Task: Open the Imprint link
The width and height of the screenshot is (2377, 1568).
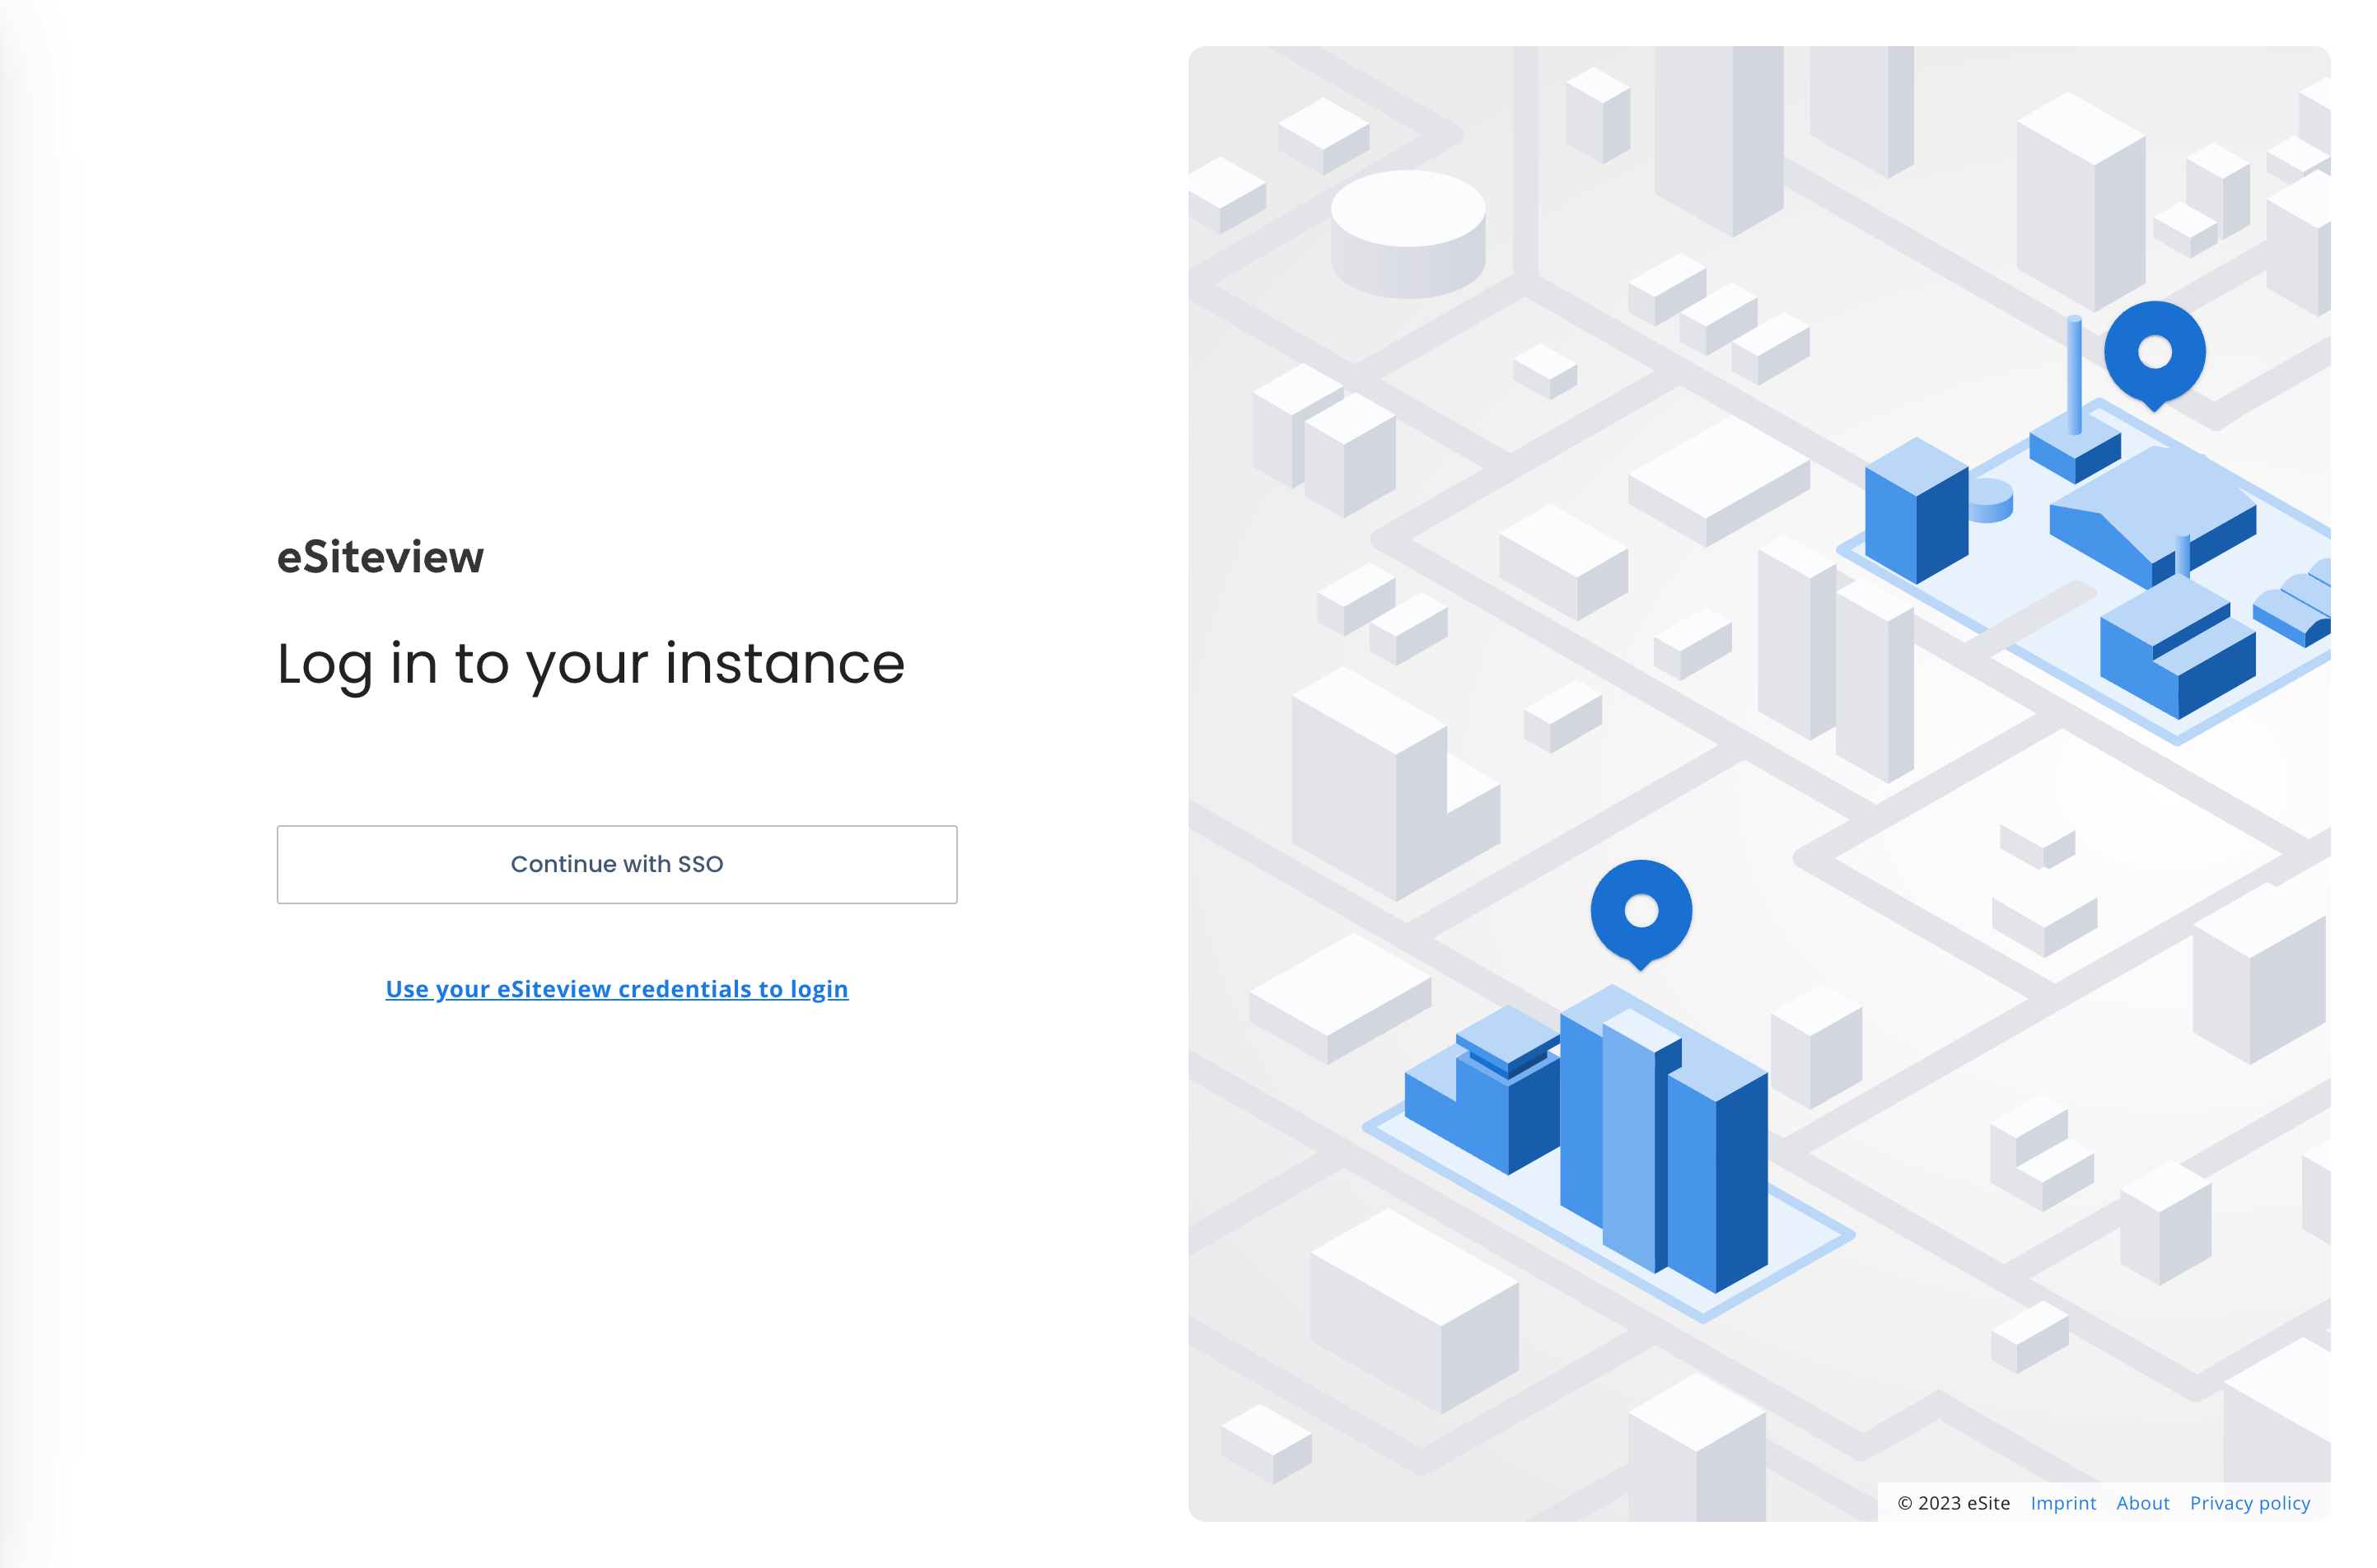Action: (x=2062, y=1503)
